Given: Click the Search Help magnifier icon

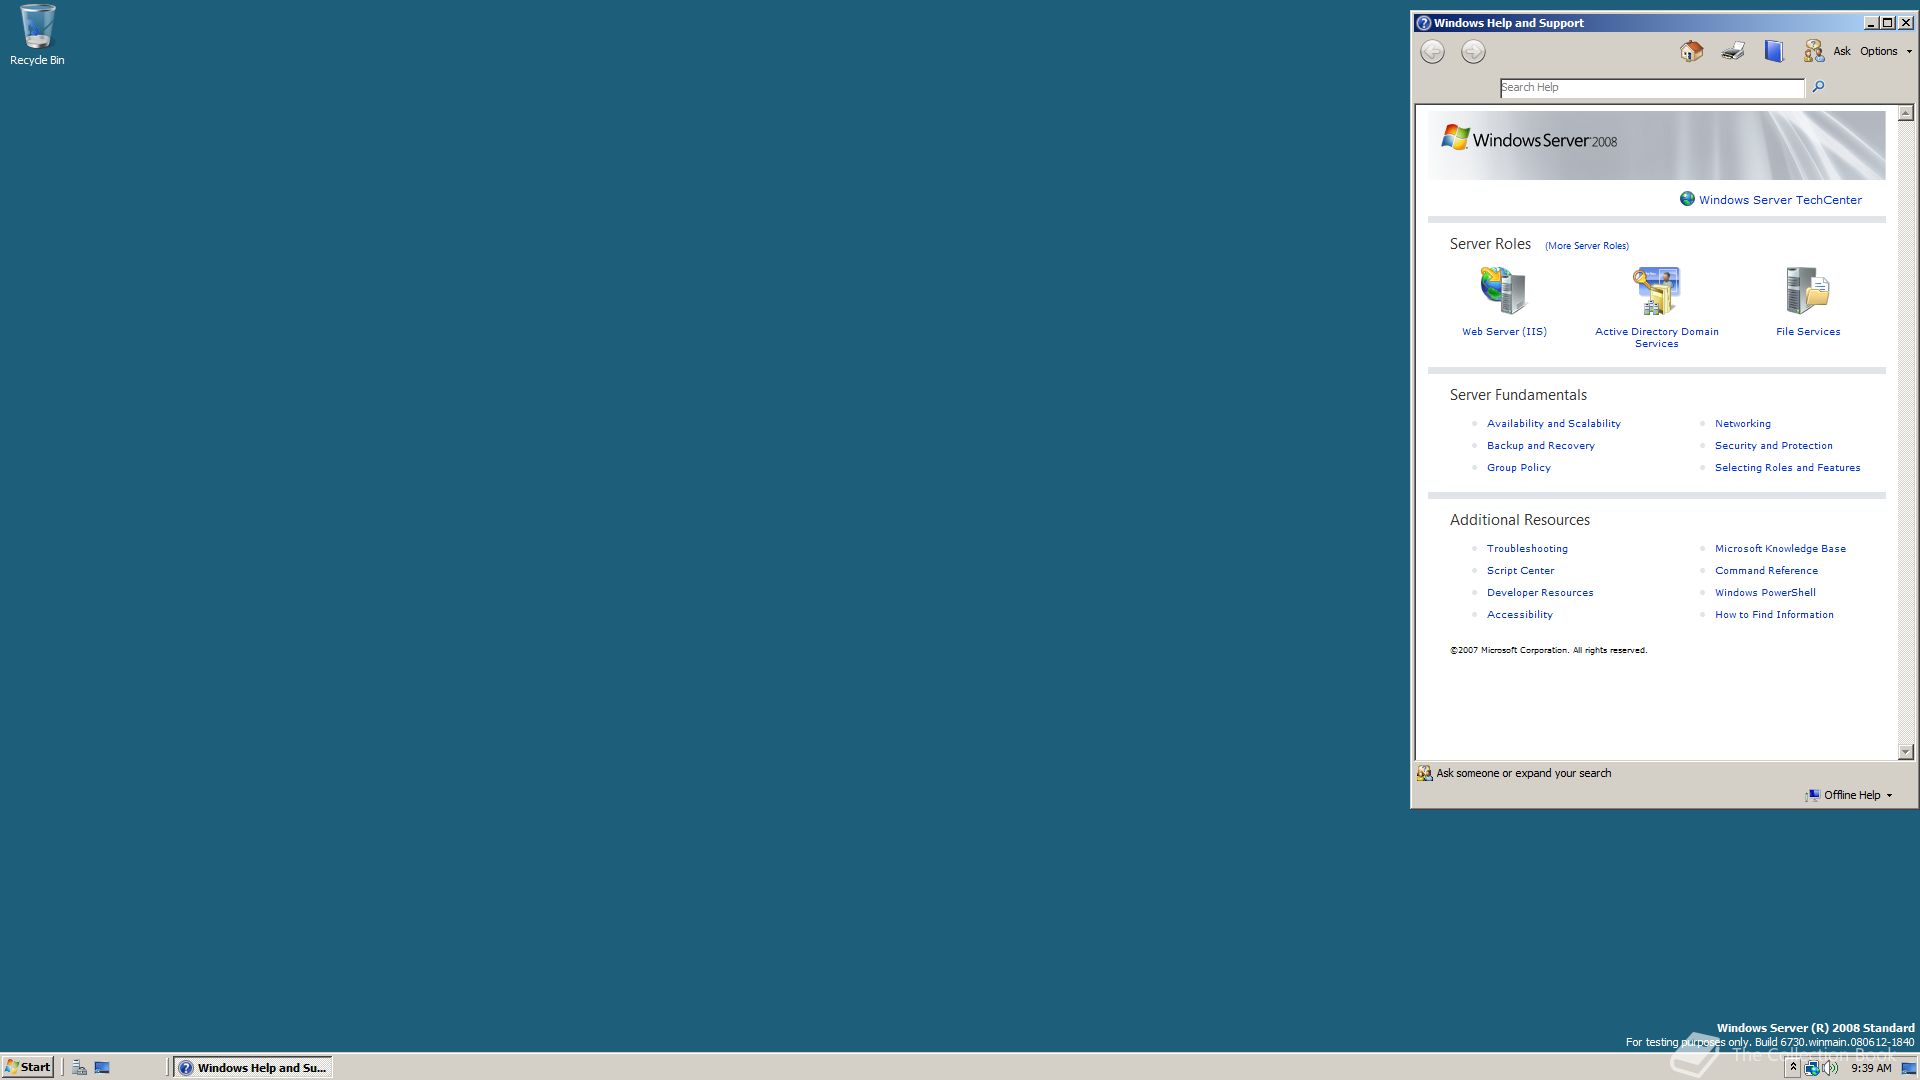Looking at the screenshot, I should [1818, 87].
